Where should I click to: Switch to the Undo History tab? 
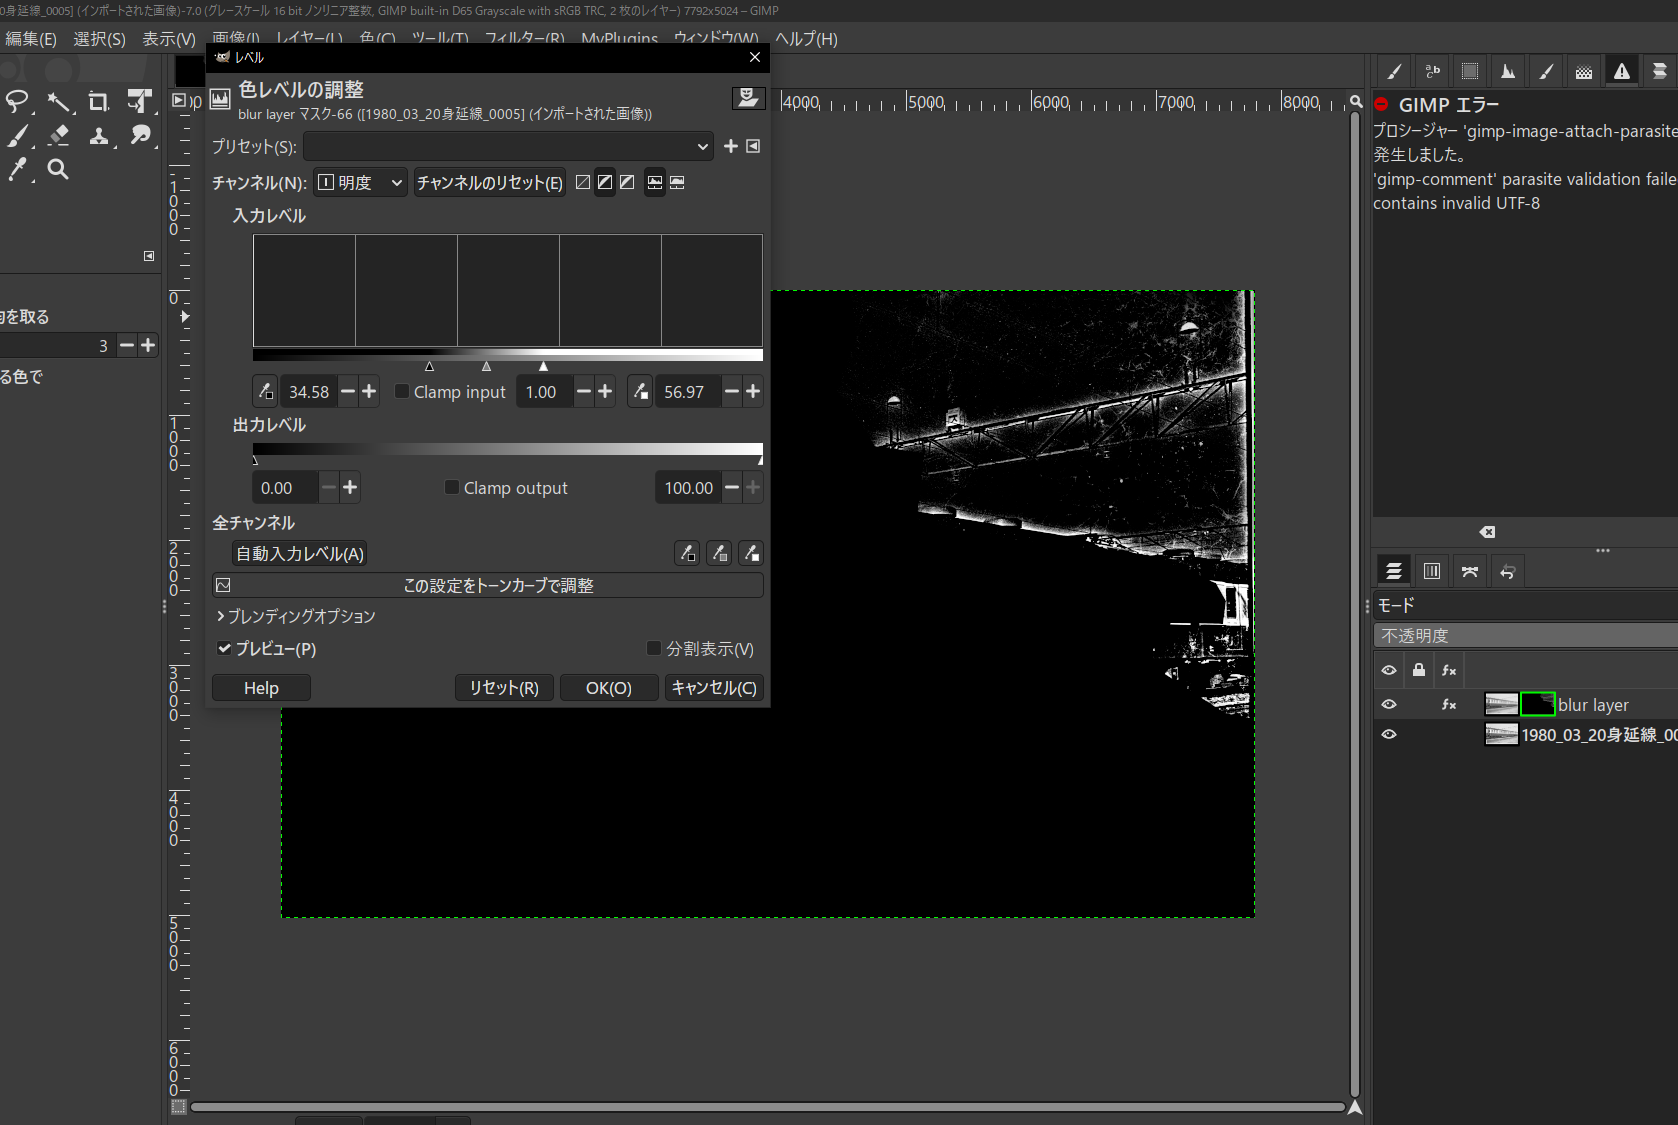pos(1508,571)
